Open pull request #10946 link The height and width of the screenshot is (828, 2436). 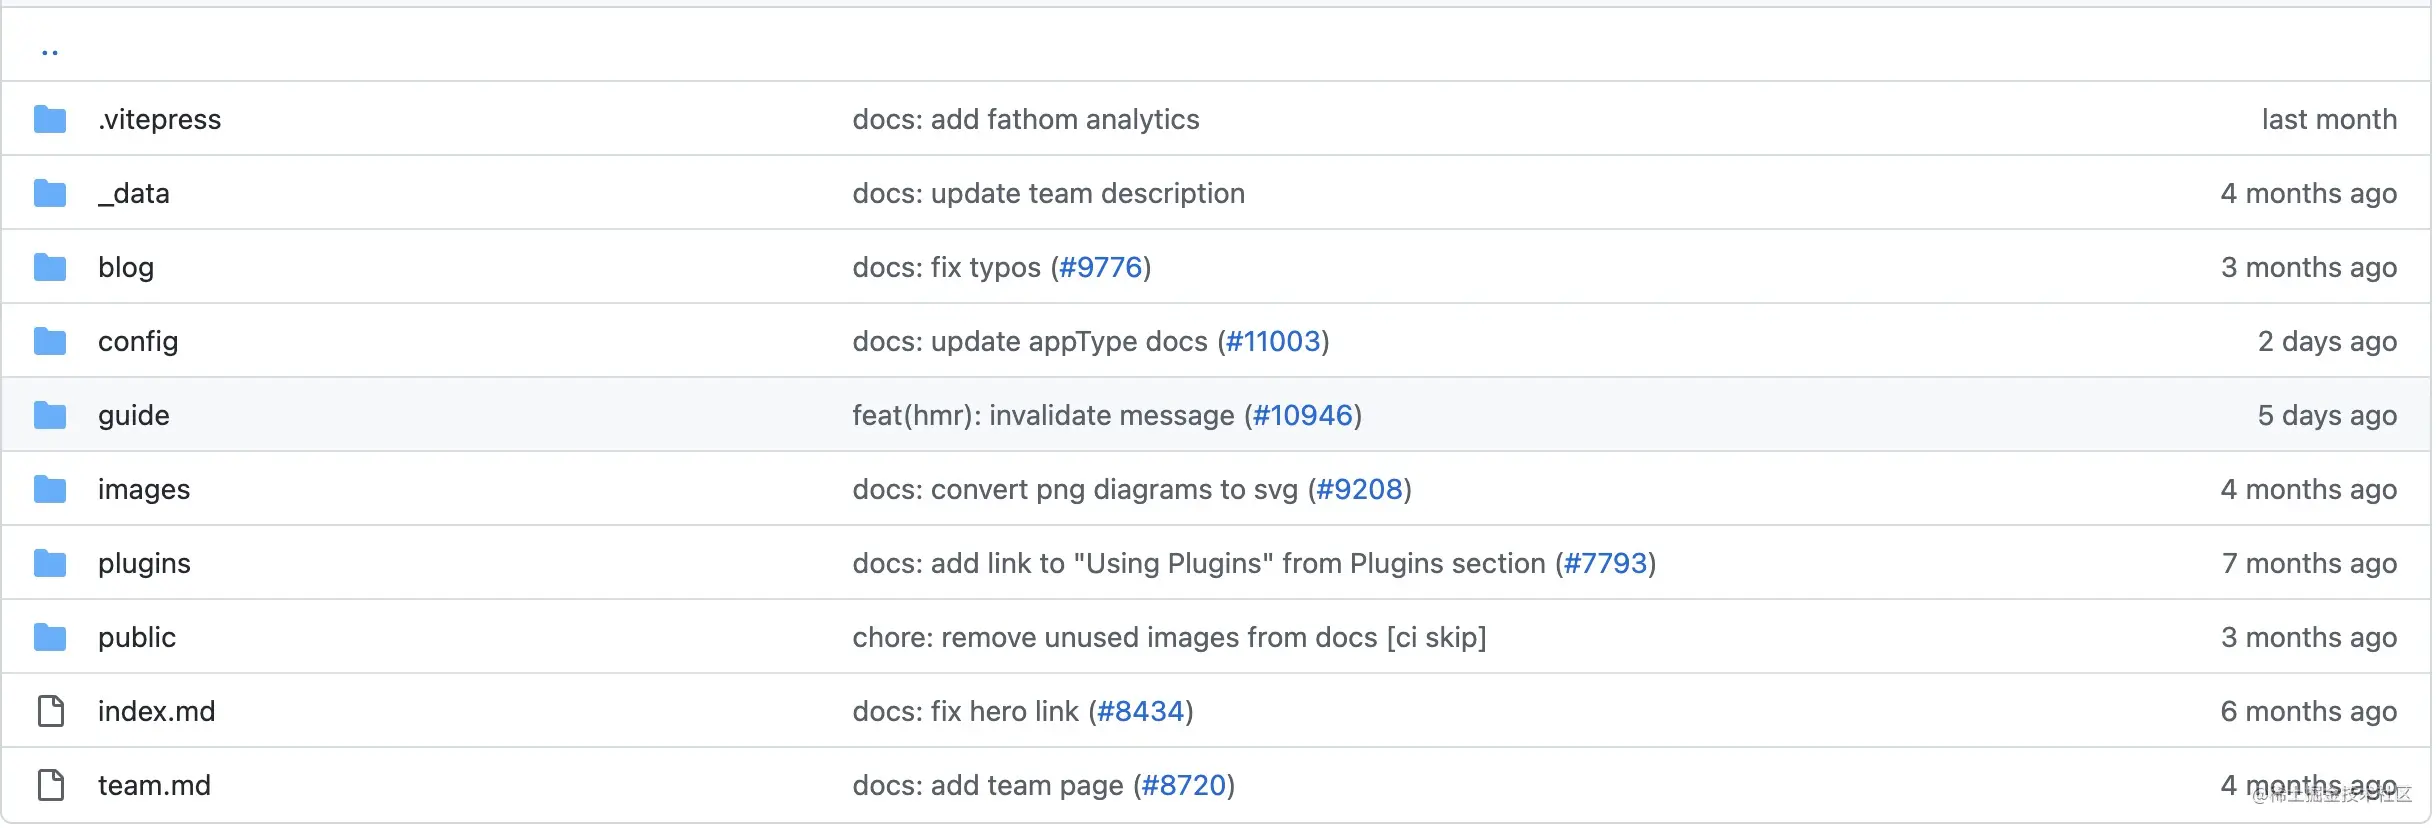tap(1302, 416)
